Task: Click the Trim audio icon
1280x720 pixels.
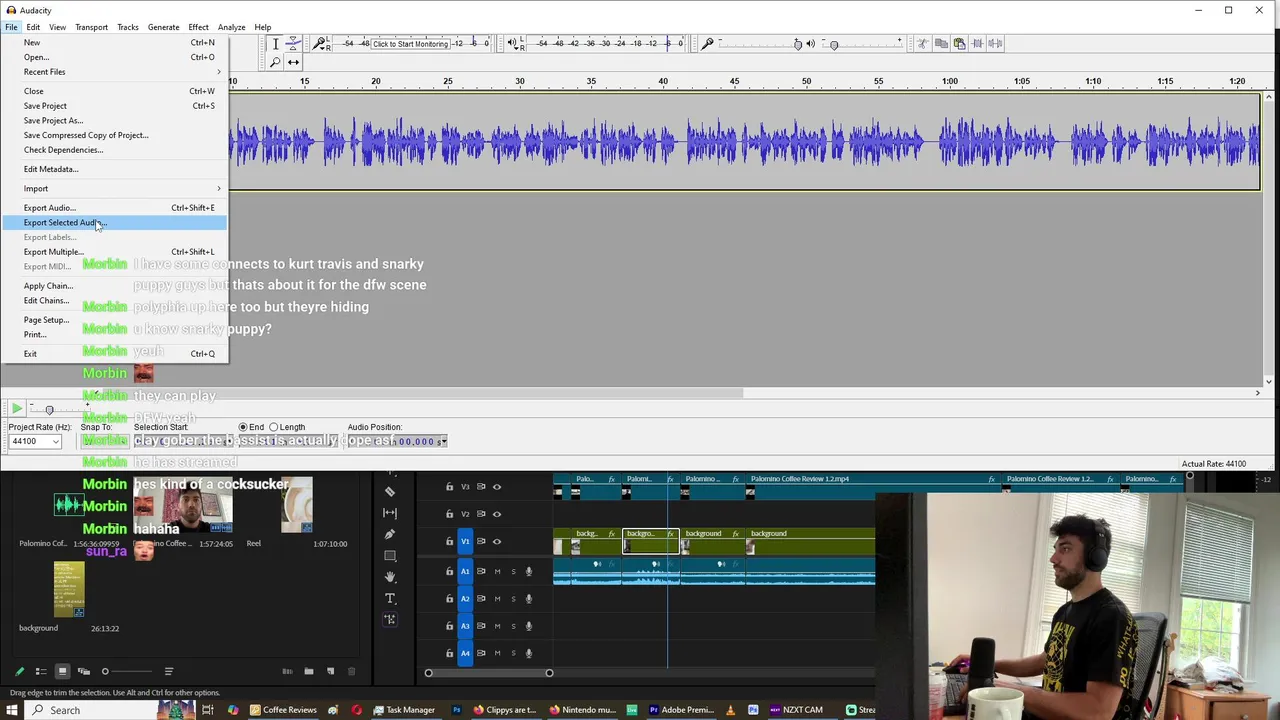Action: point(977,44)
